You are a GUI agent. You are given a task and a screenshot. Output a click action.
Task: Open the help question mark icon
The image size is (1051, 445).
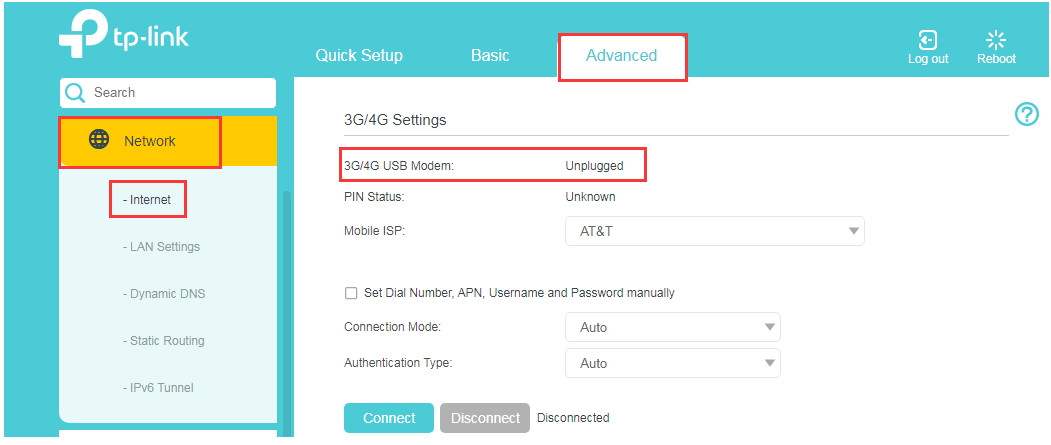pos(1026,114)
